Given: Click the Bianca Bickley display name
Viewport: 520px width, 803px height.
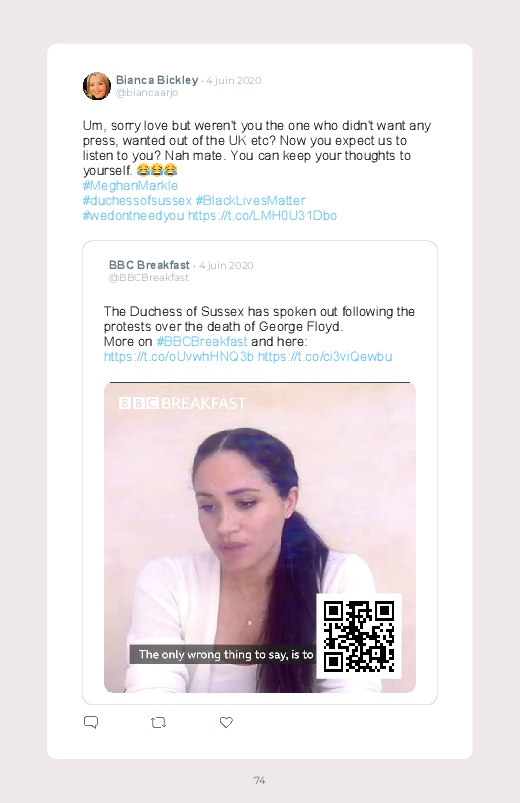Looking at the screenshot, I should pos(157,80).
